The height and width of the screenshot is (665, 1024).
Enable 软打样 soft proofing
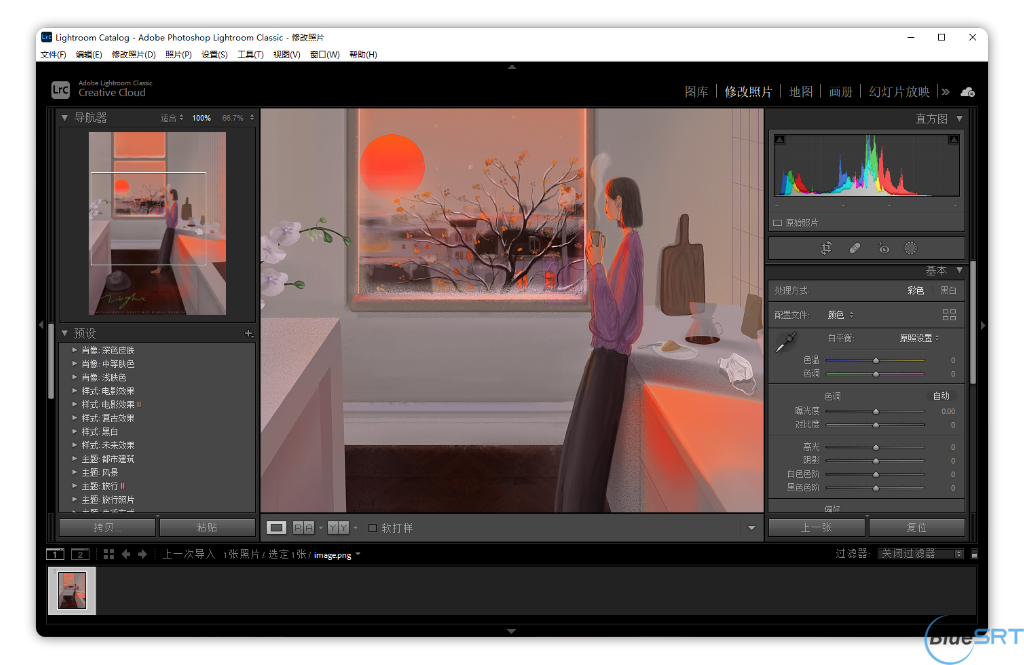tap(373, 527)
